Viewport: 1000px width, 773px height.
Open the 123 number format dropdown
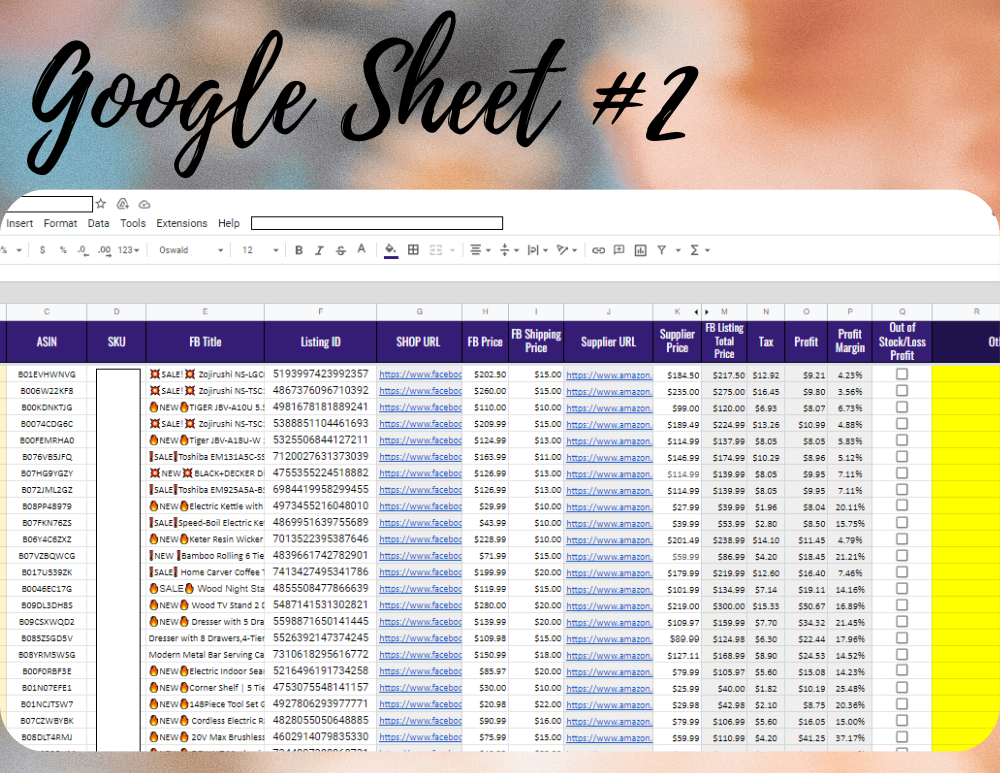pyautogui.click(x=128, y=250)
